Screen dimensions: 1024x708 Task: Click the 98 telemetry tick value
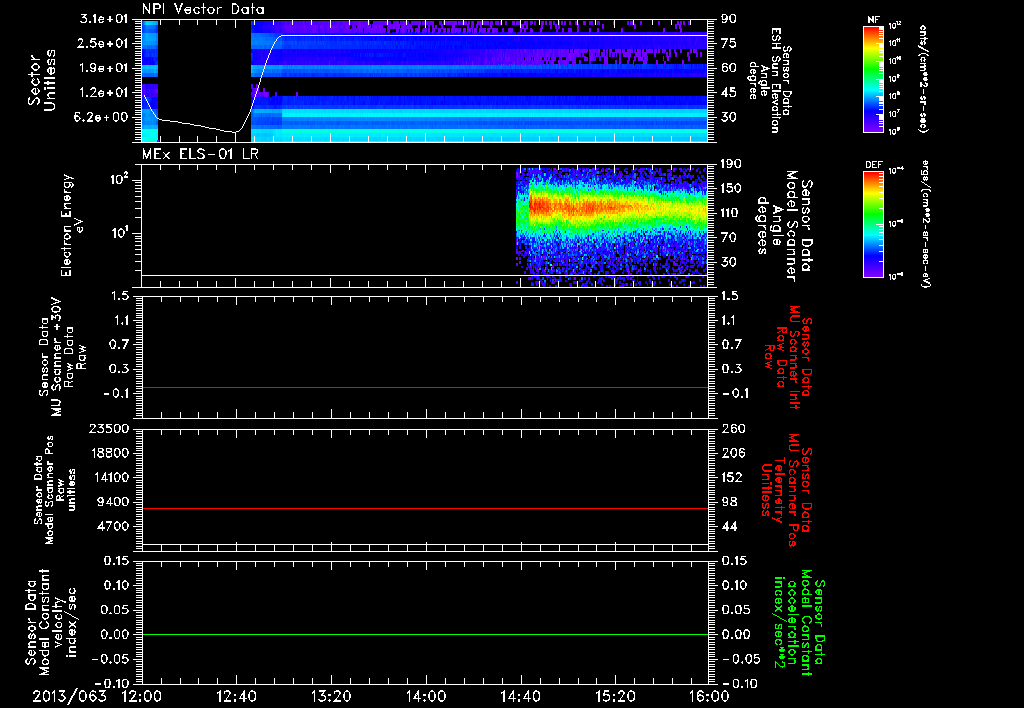pyautogui.click(x=728, y=502)
